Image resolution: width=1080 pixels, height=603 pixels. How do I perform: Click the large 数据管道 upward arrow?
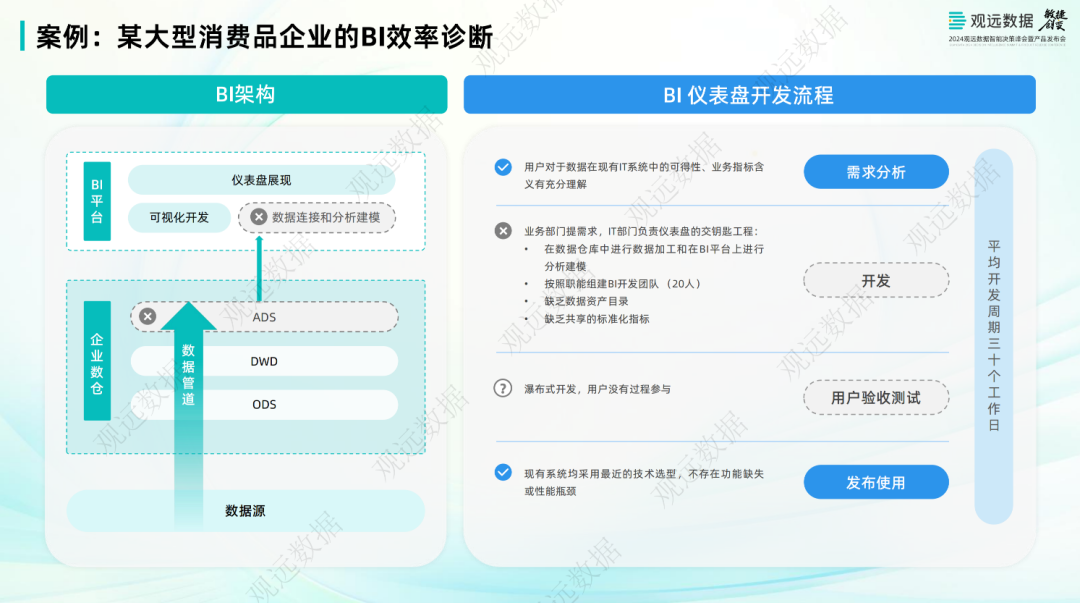click(187, 400)
